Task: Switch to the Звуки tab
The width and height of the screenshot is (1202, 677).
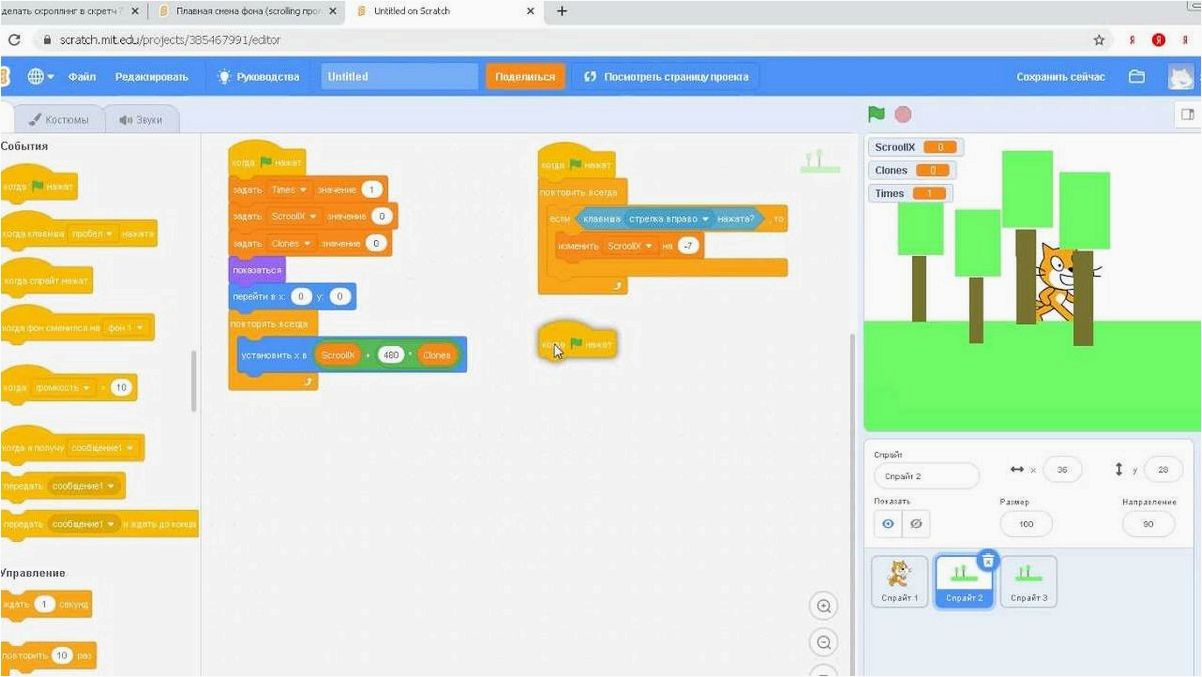Action: tap(141, 119)
